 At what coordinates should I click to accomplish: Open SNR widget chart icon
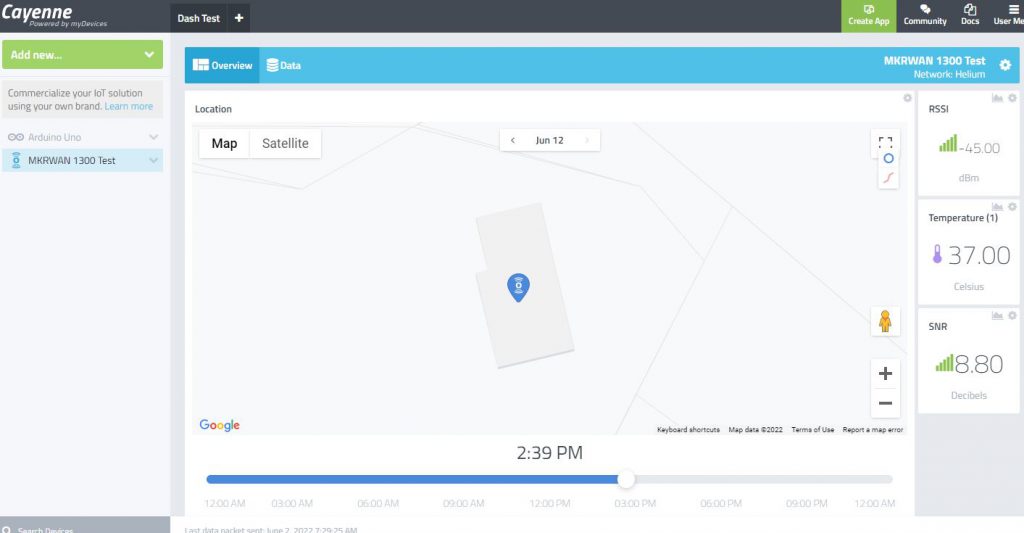tap(997, 315)
